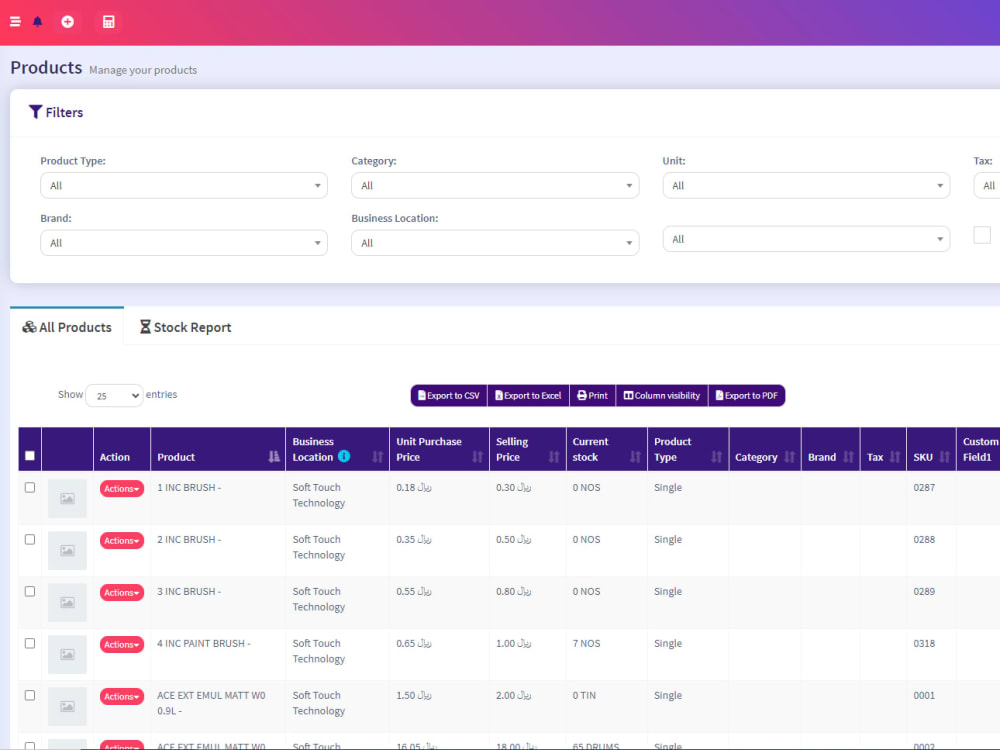
Task: Export the table to PDF
Action: pyautogui.click(x=747, y=395)
